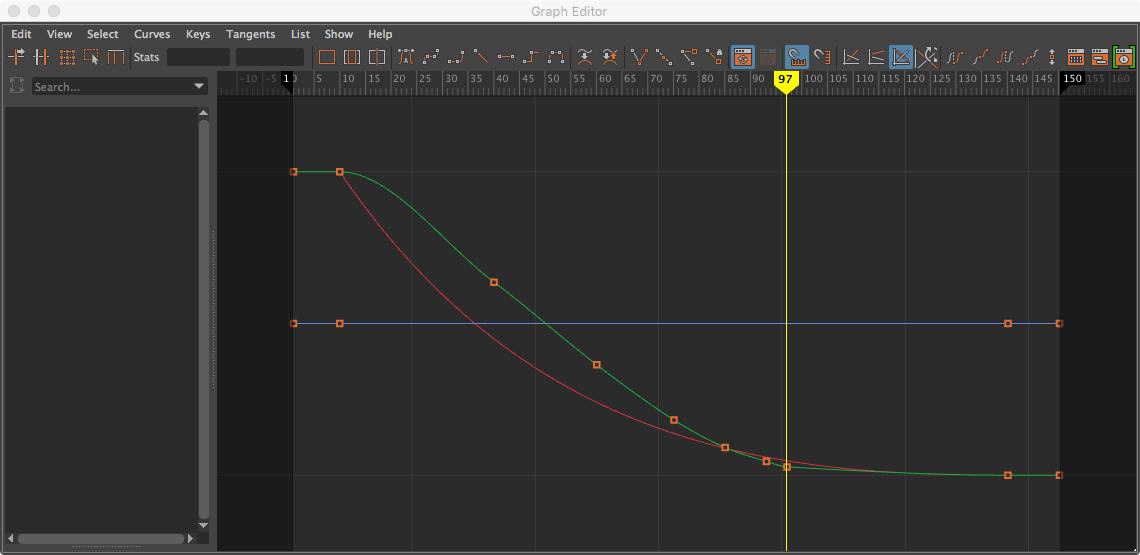Screen dimensions: 1140x555
Task: Click the first Stats input field
Action: tap(198, 57)
